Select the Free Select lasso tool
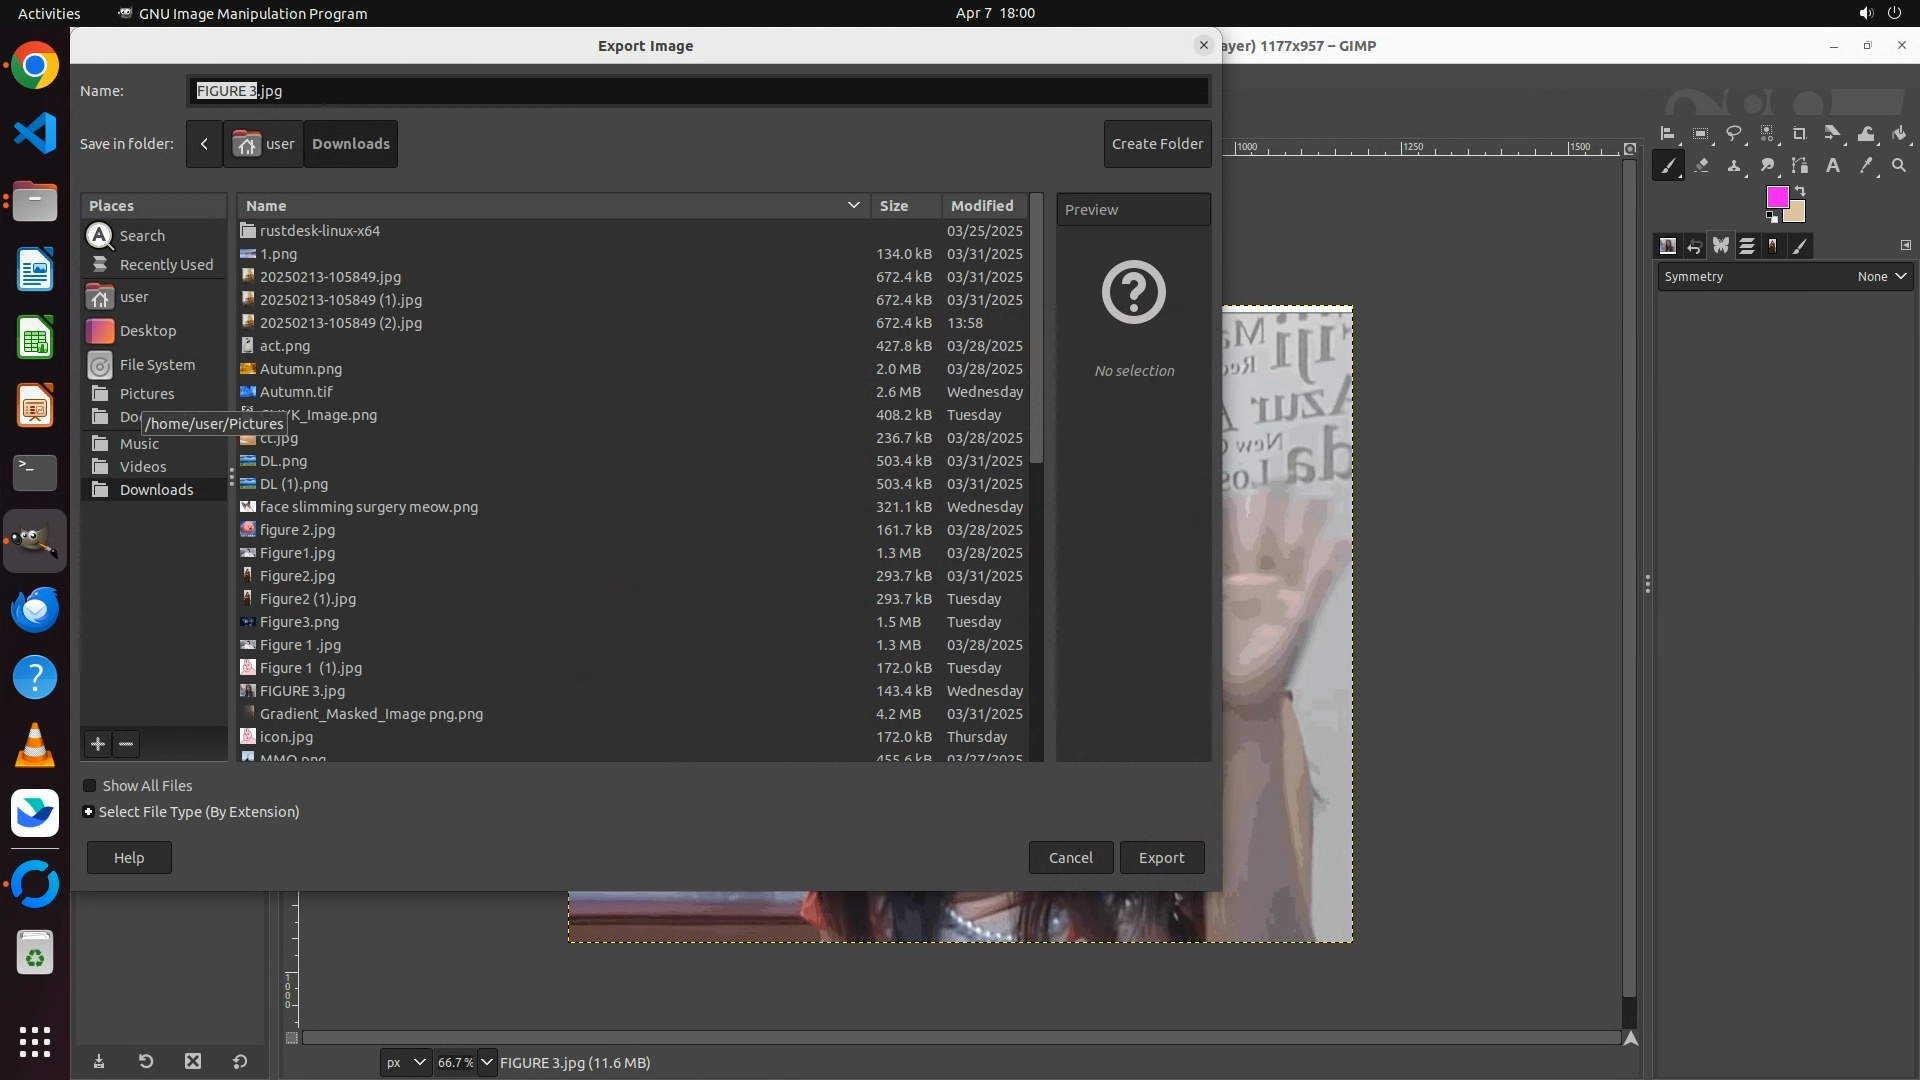1920x1080 pixels. pyautogui.click(x=1734, y=133)
